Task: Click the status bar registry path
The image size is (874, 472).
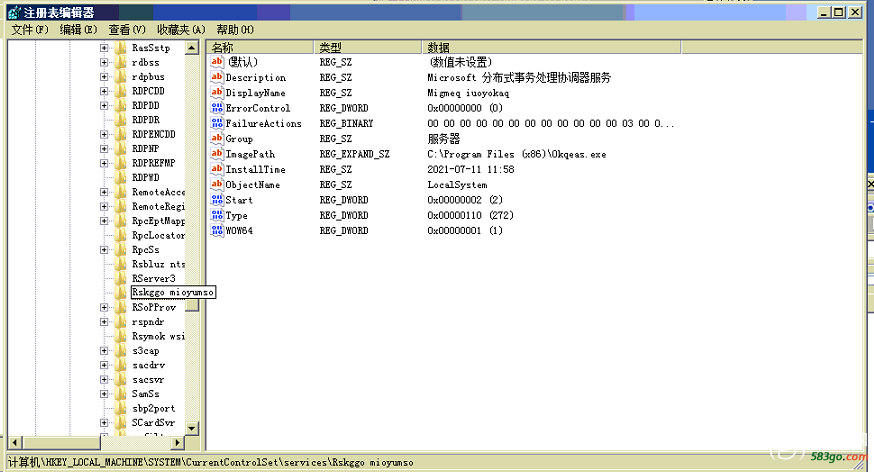Action: (x=211, y=463)
